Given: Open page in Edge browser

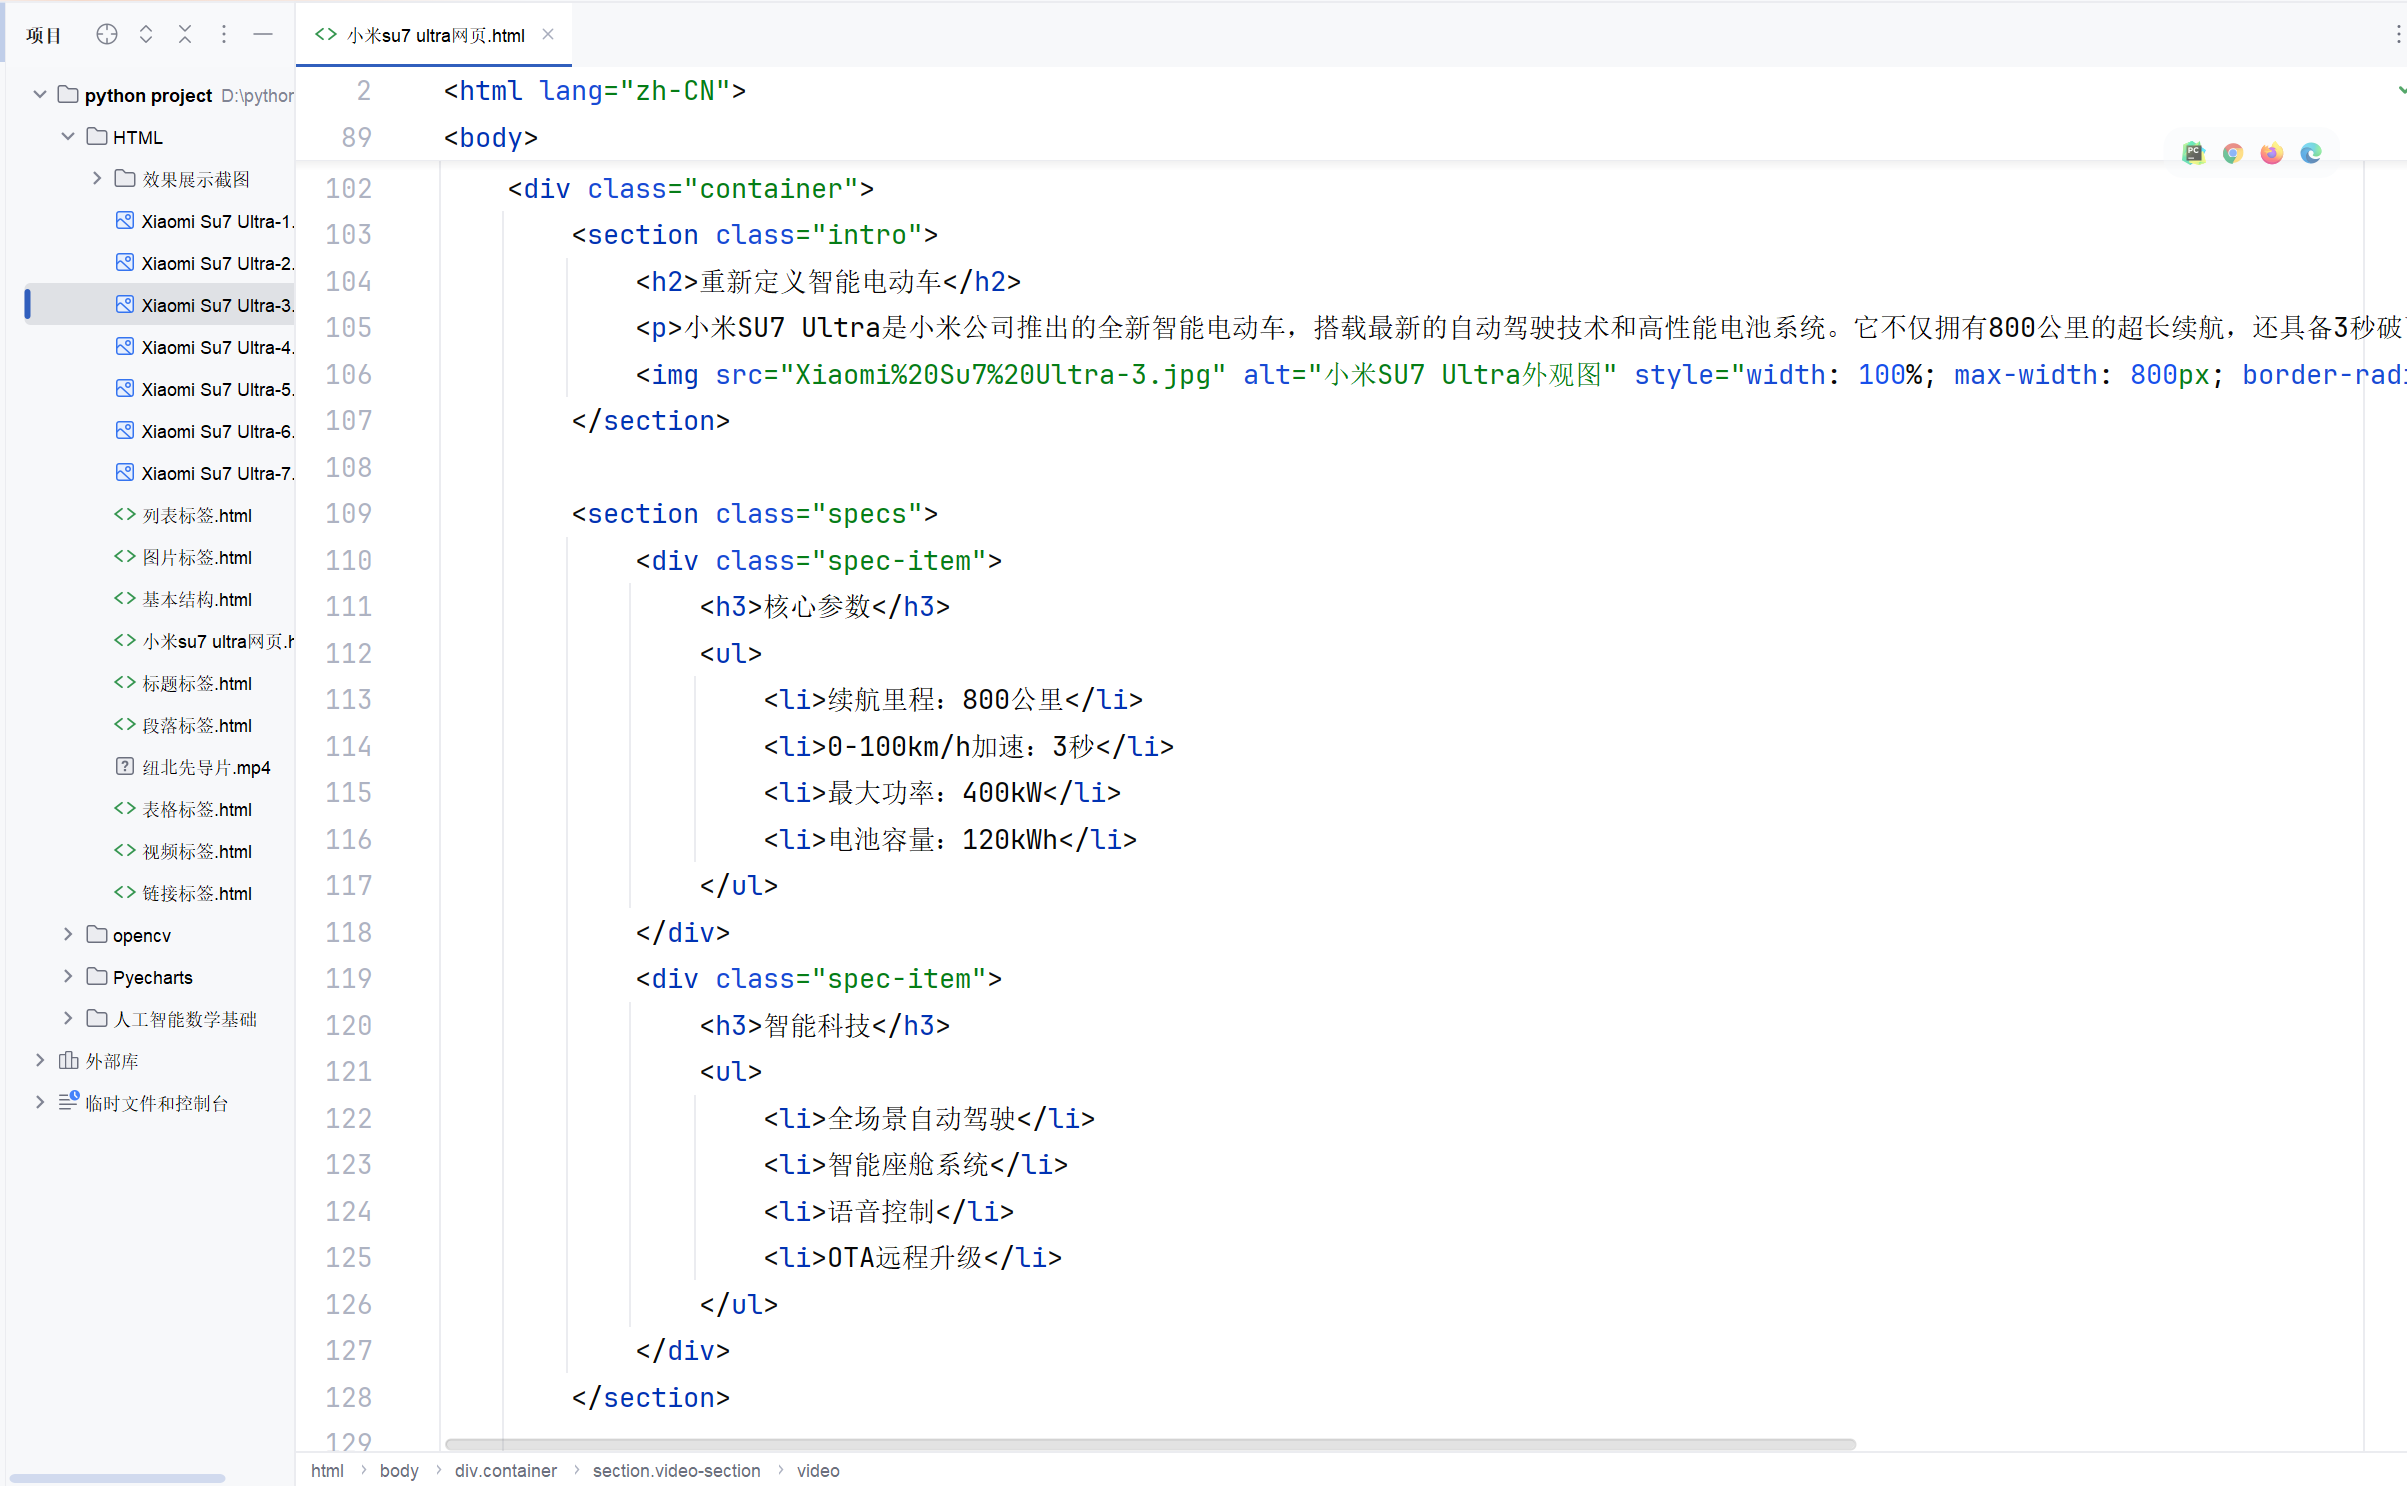Looking at the screenshot, I should tap(2310, 153).
